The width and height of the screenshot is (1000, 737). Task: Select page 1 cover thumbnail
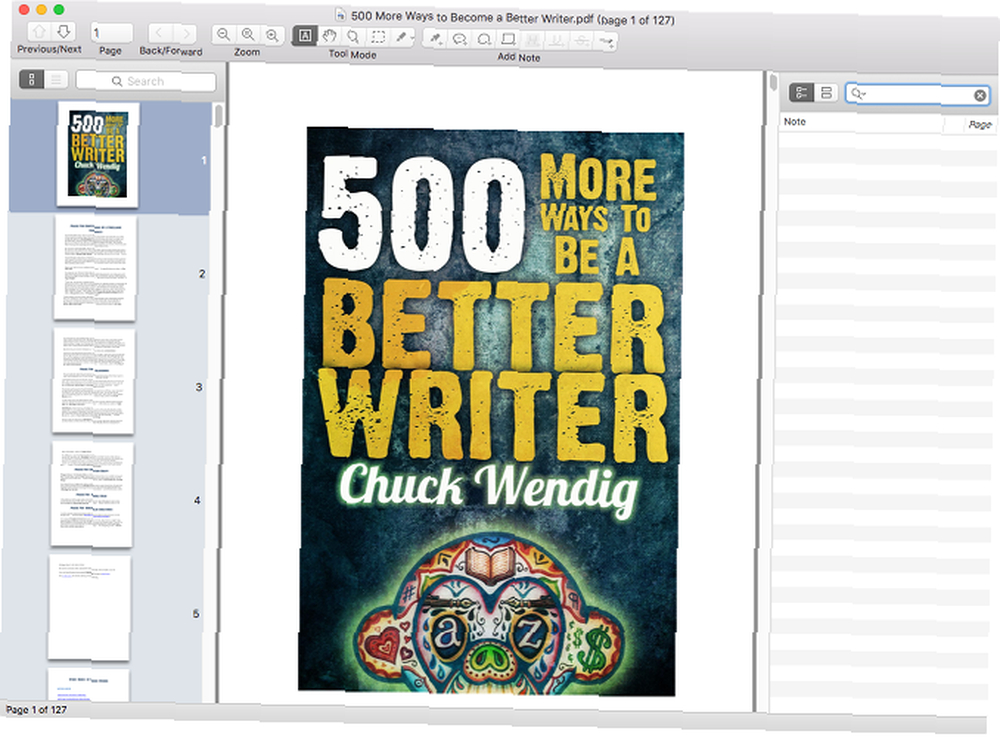pos(98,156)
